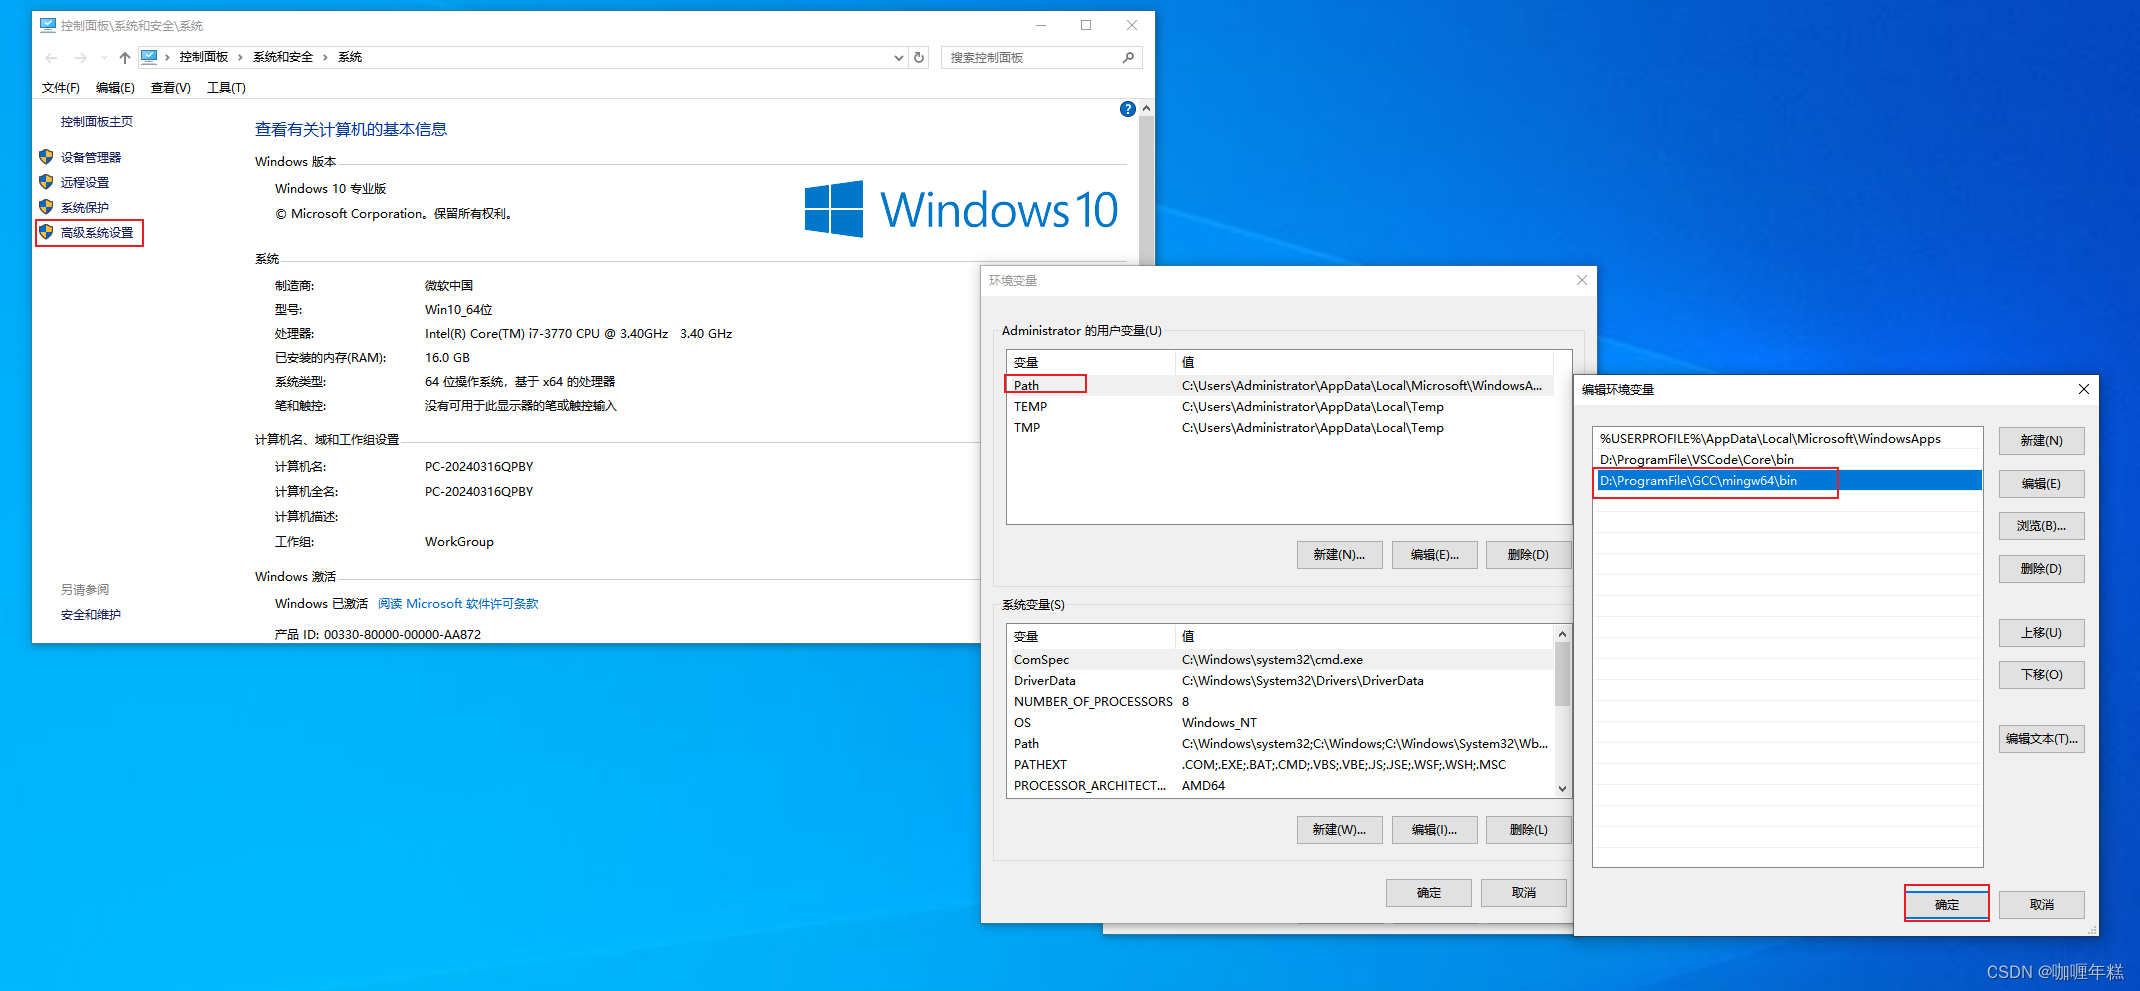Click Delete (删除(D)) under user variables
Viewport: 2140px width, 991px height.
point(1529,555)
